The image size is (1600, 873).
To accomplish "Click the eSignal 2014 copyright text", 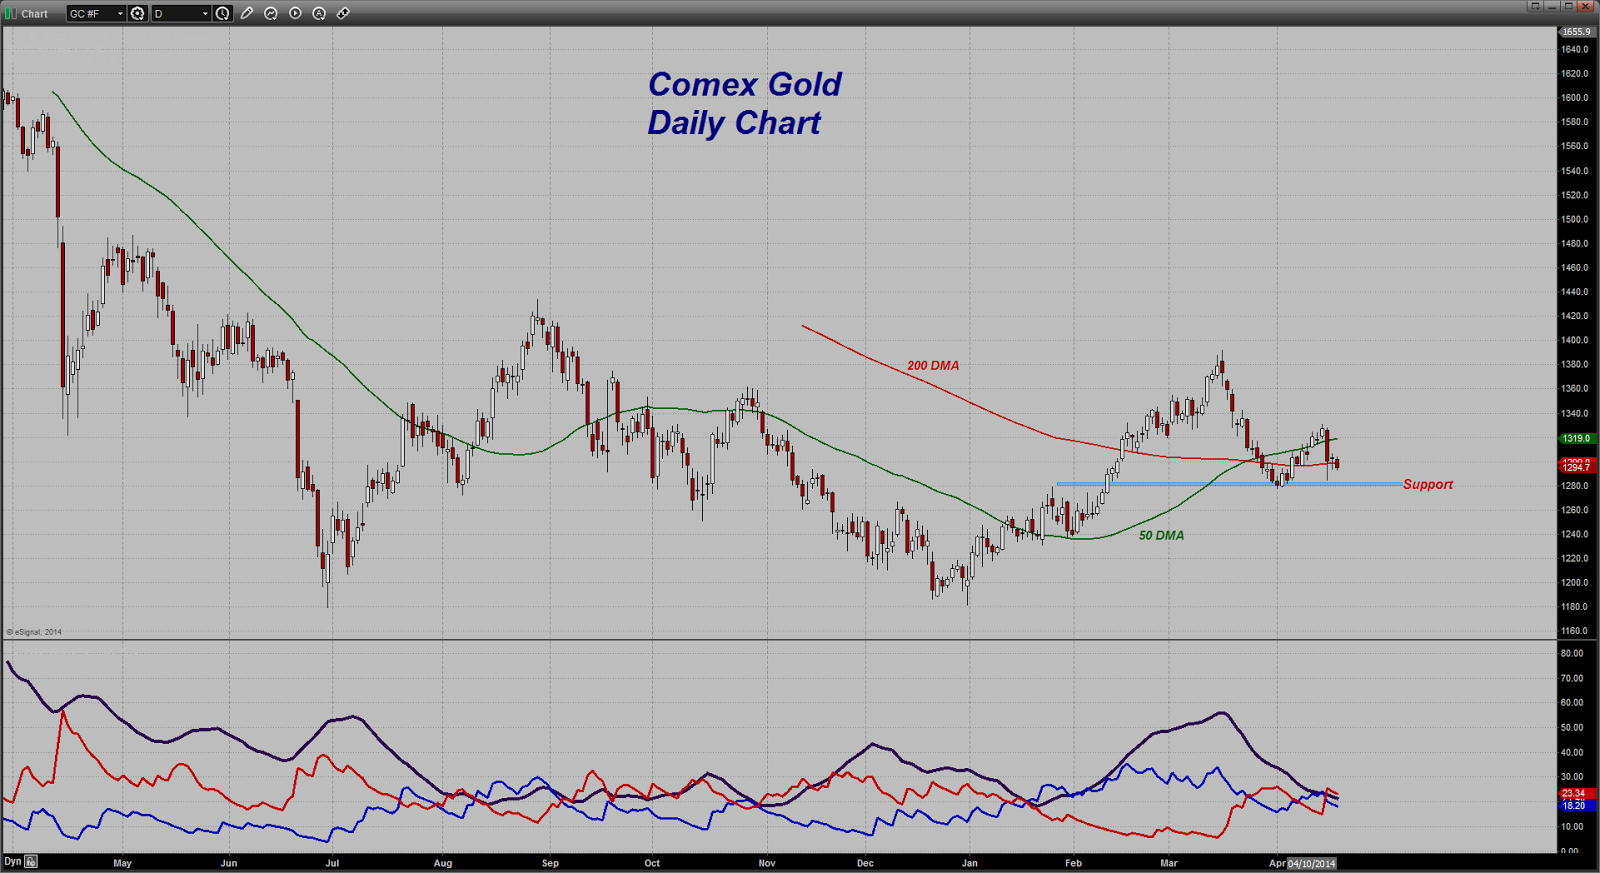I will (35, 632).
